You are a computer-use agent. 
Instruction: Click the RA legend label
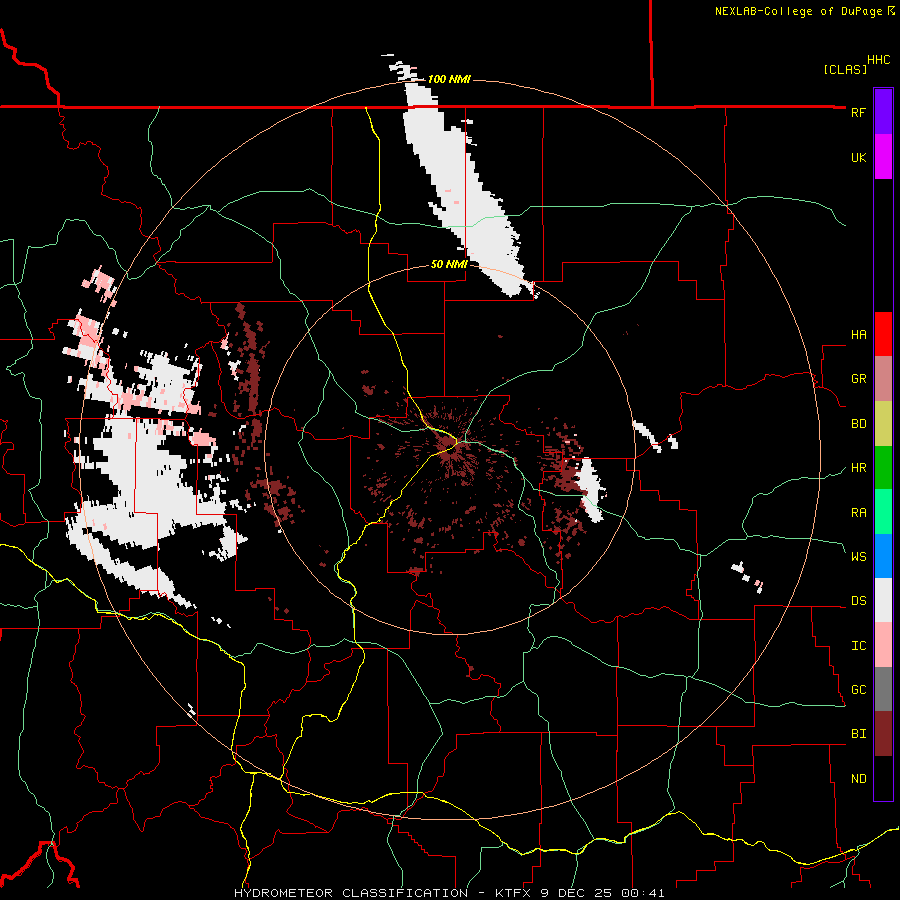[858, 513]
